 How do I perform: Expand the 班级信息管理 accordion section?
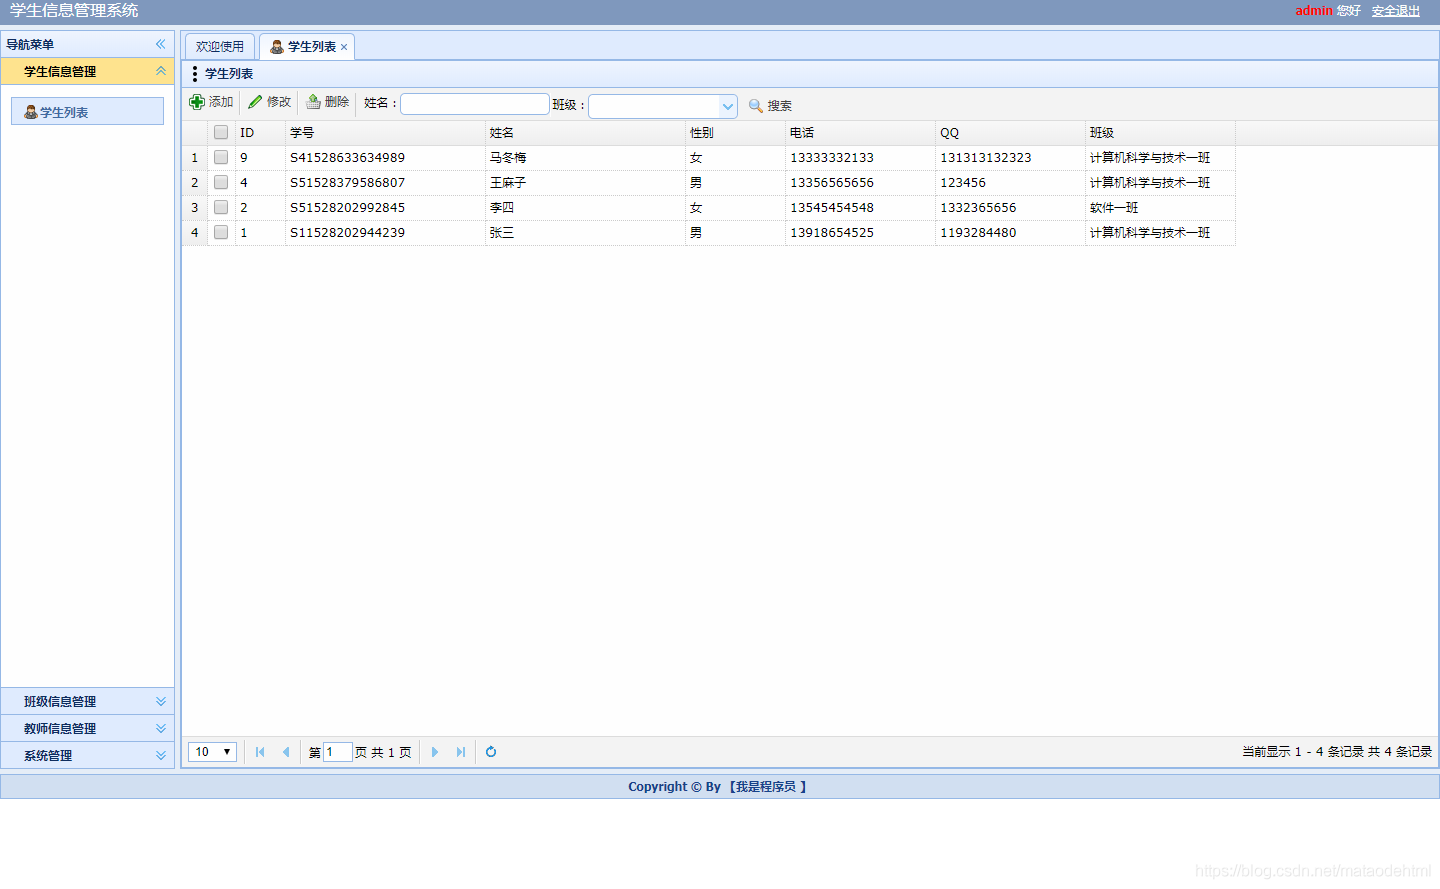click(x=160, y=701)
